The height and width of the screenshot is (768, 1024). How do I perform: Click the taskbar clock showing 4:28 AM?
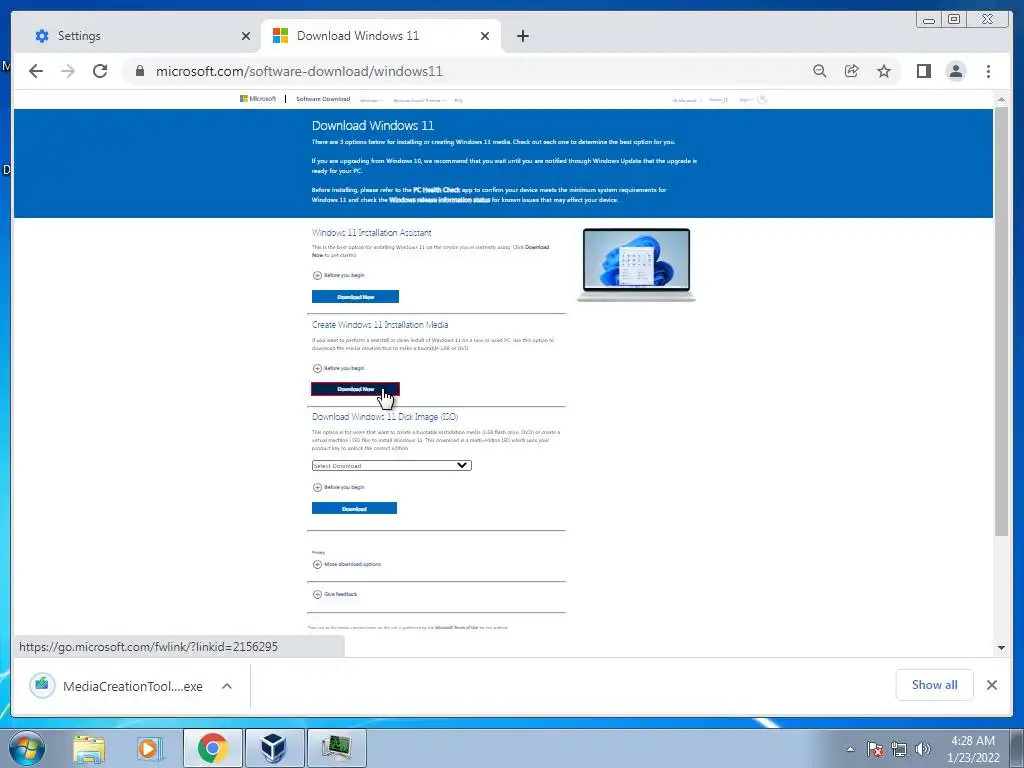tap(973, 749)
